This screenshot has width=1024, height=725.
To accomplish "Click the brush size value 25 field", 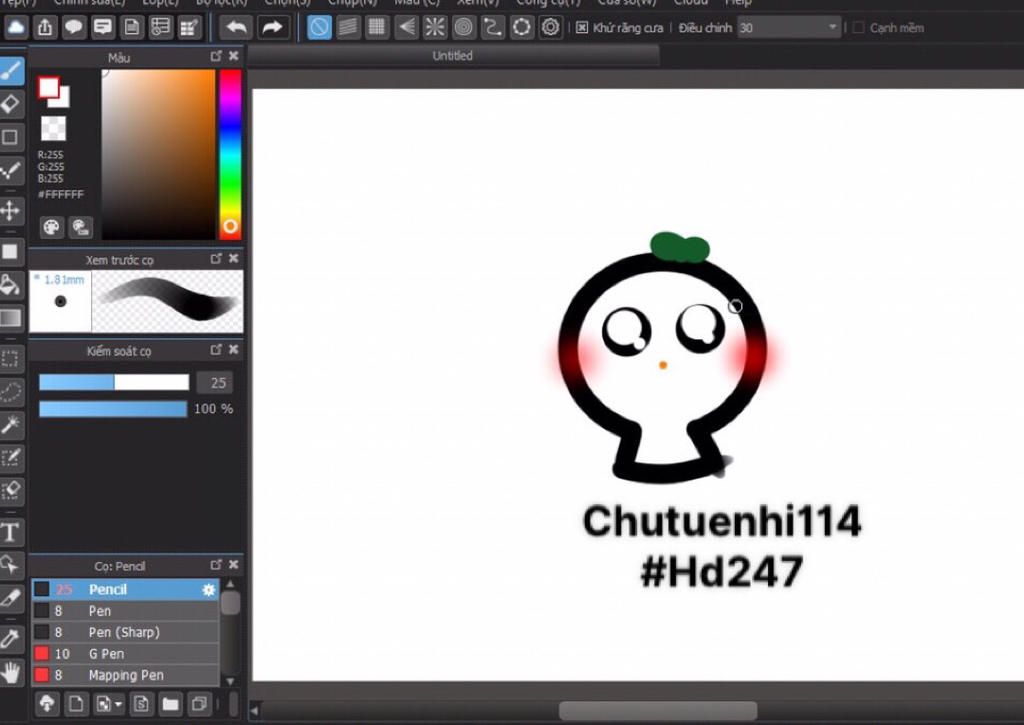I will (x=215, y=383).
